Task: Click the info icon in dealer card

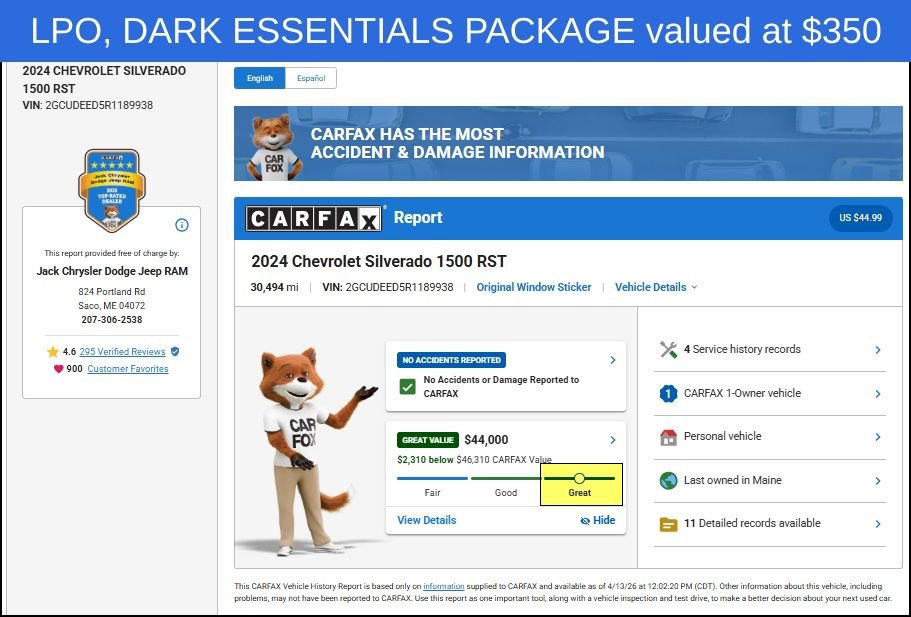Action: (x=182, y=225)
